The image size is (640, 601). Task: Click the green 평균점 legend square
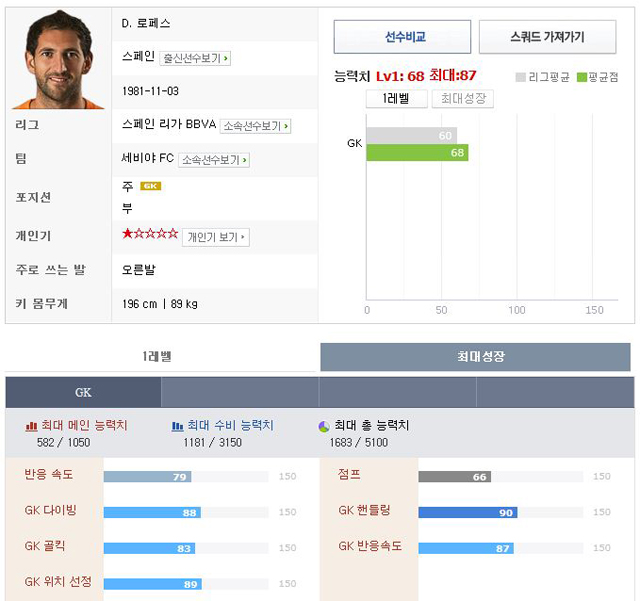point(582,77)
